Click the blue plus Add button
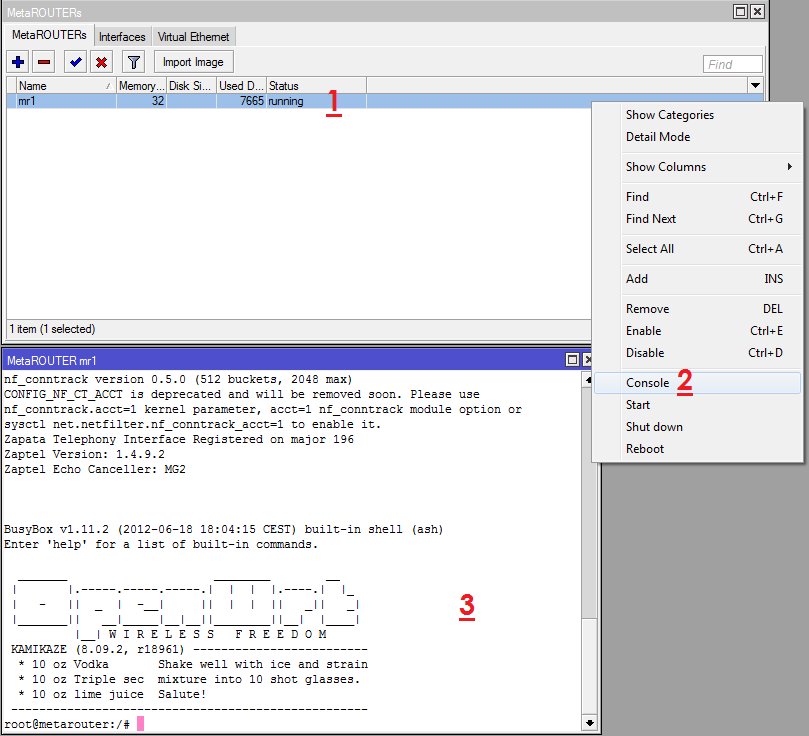Image resolution: width=809 pixels, height=736 pixels. pos(18,62)
